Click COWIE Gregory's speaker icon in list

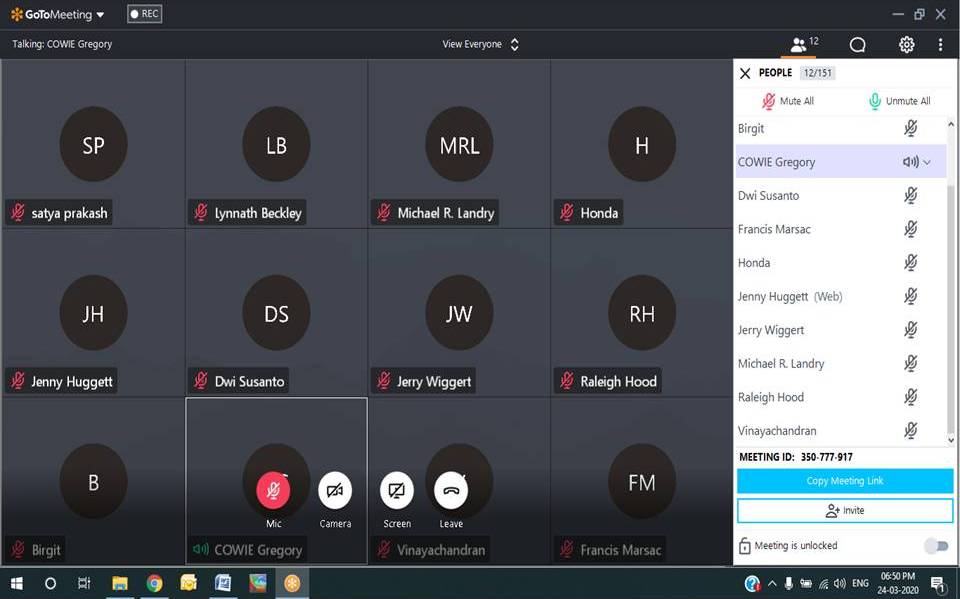pos(910,162)
